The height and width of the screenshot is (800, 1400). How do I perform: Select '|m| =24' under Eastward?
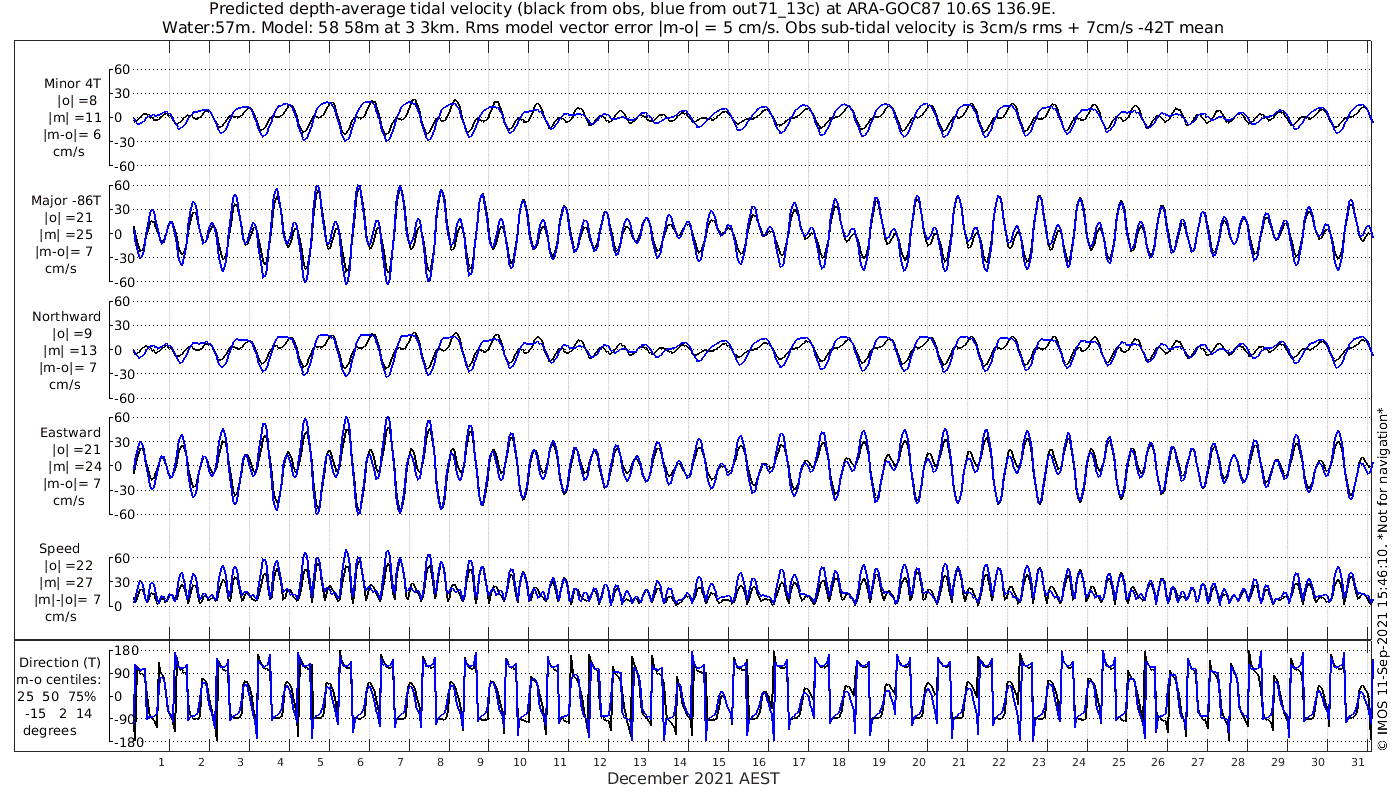[x=73, y=466]
